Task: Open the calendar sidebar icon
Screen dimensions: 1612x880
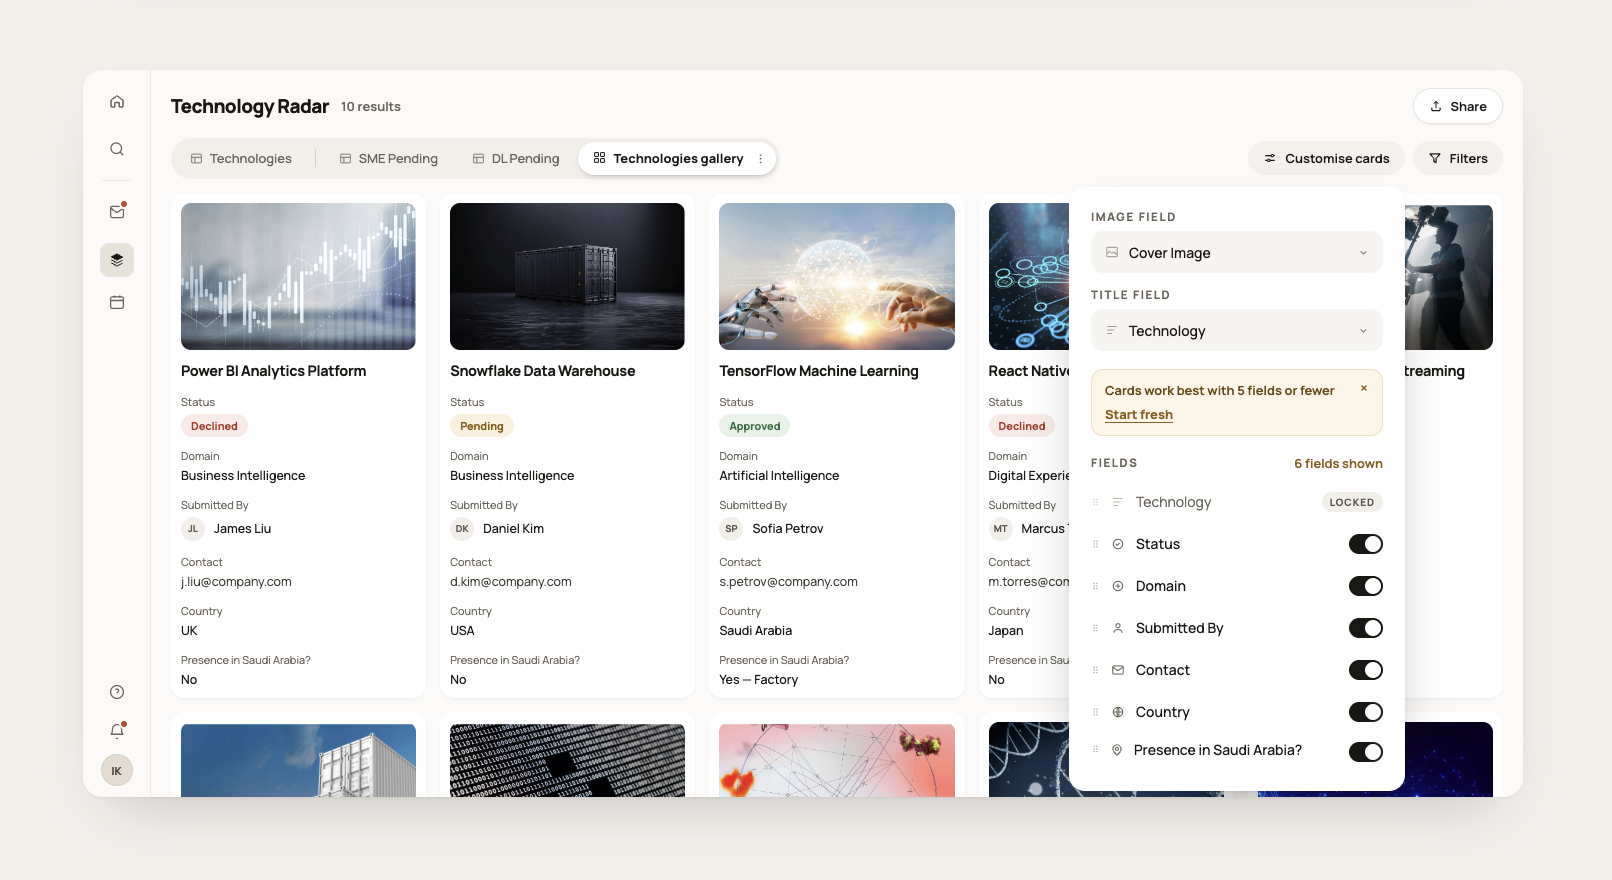Action: pos(117,302)
